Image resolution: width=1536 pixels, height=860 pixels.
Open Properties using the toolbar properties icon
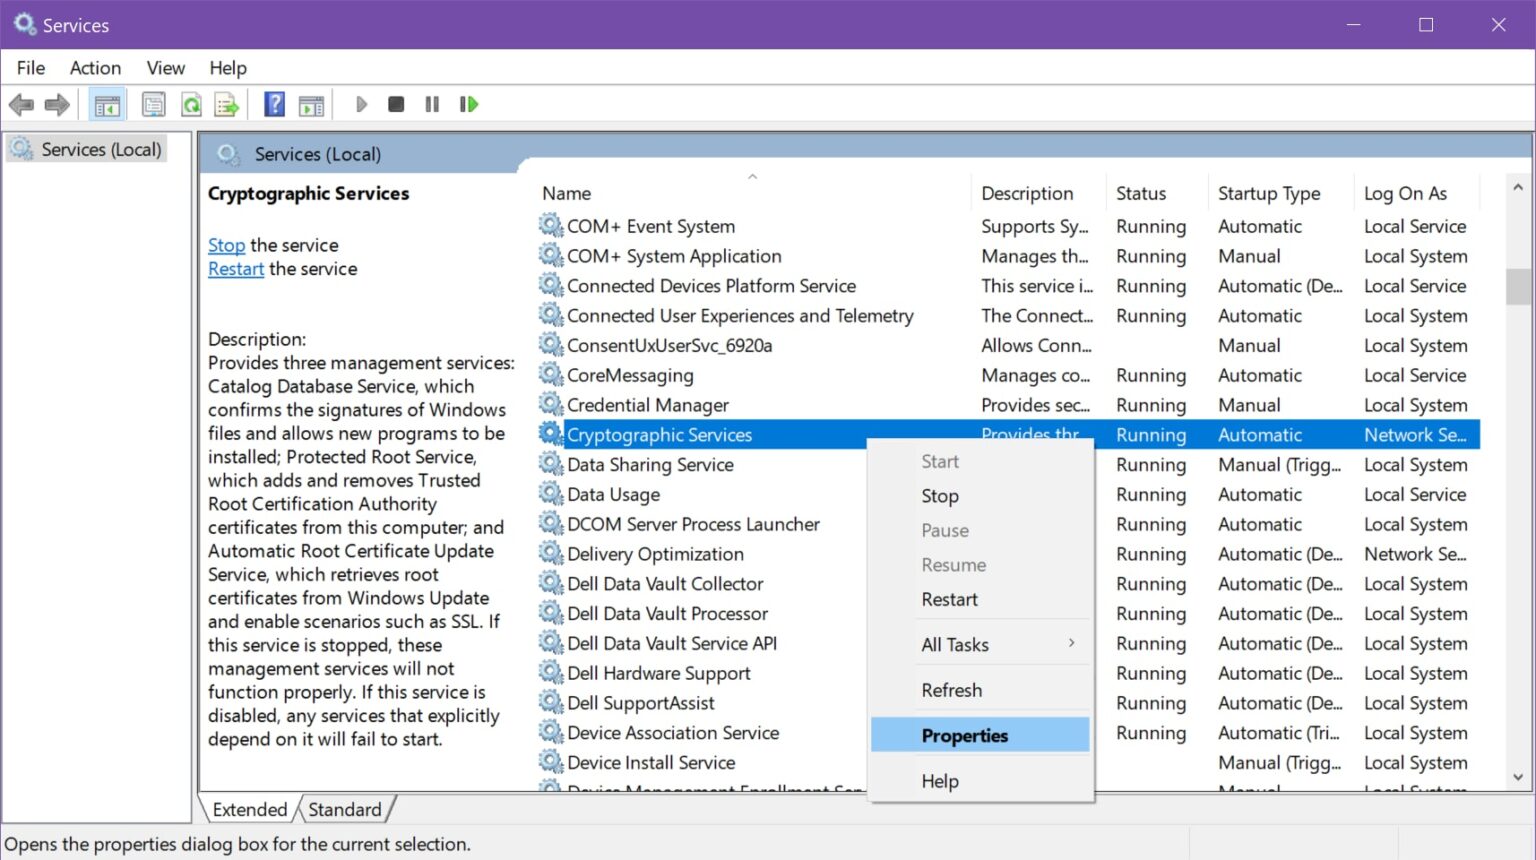[153, 104]
